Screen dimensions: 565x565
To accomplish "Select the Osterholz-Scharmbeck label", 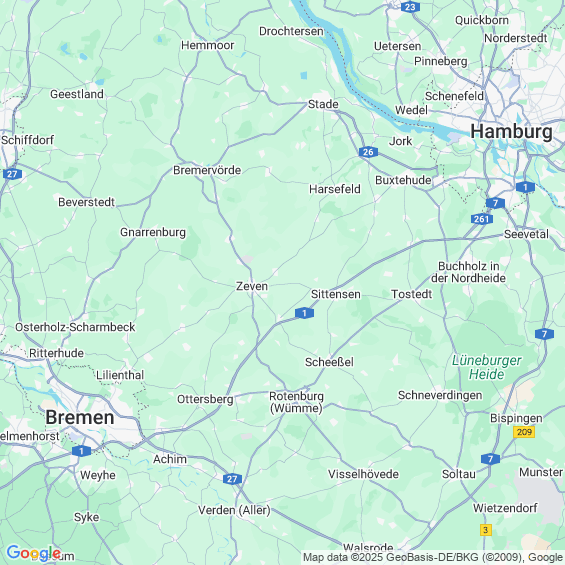I will (x=75, y=327).
